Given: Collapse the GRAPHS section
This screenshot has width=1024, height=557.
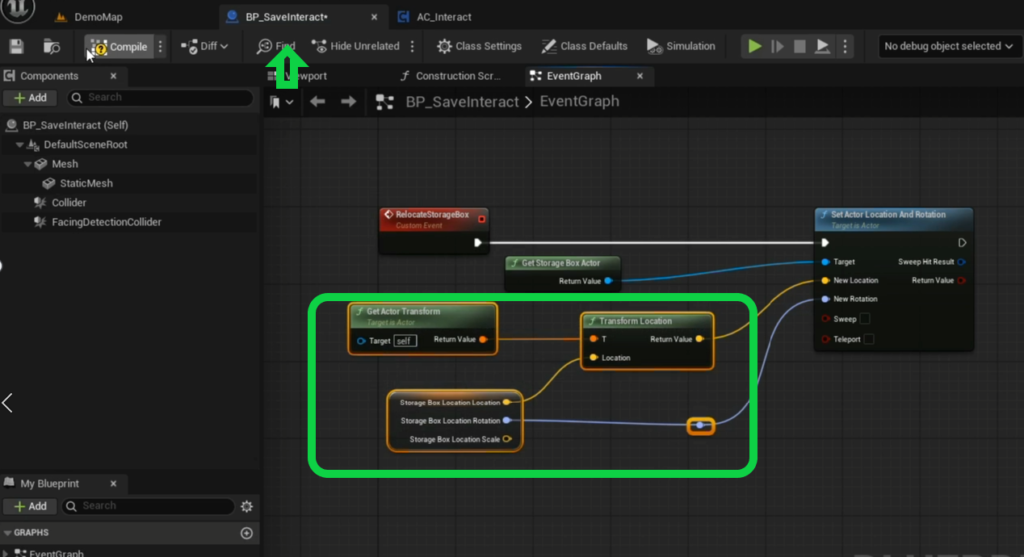Looking at the screenshot, I should pyautogui.click(x=7, y=533).
